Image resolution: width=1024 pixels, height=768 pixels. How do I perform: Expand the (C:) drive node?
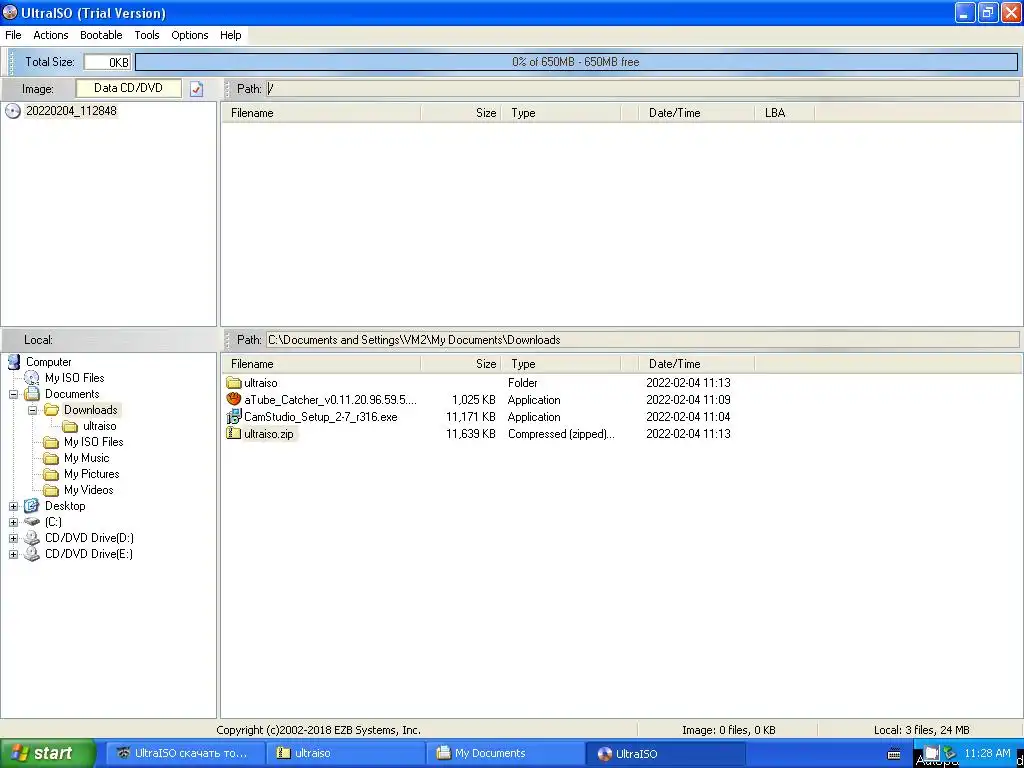click(x=13, y=522)
